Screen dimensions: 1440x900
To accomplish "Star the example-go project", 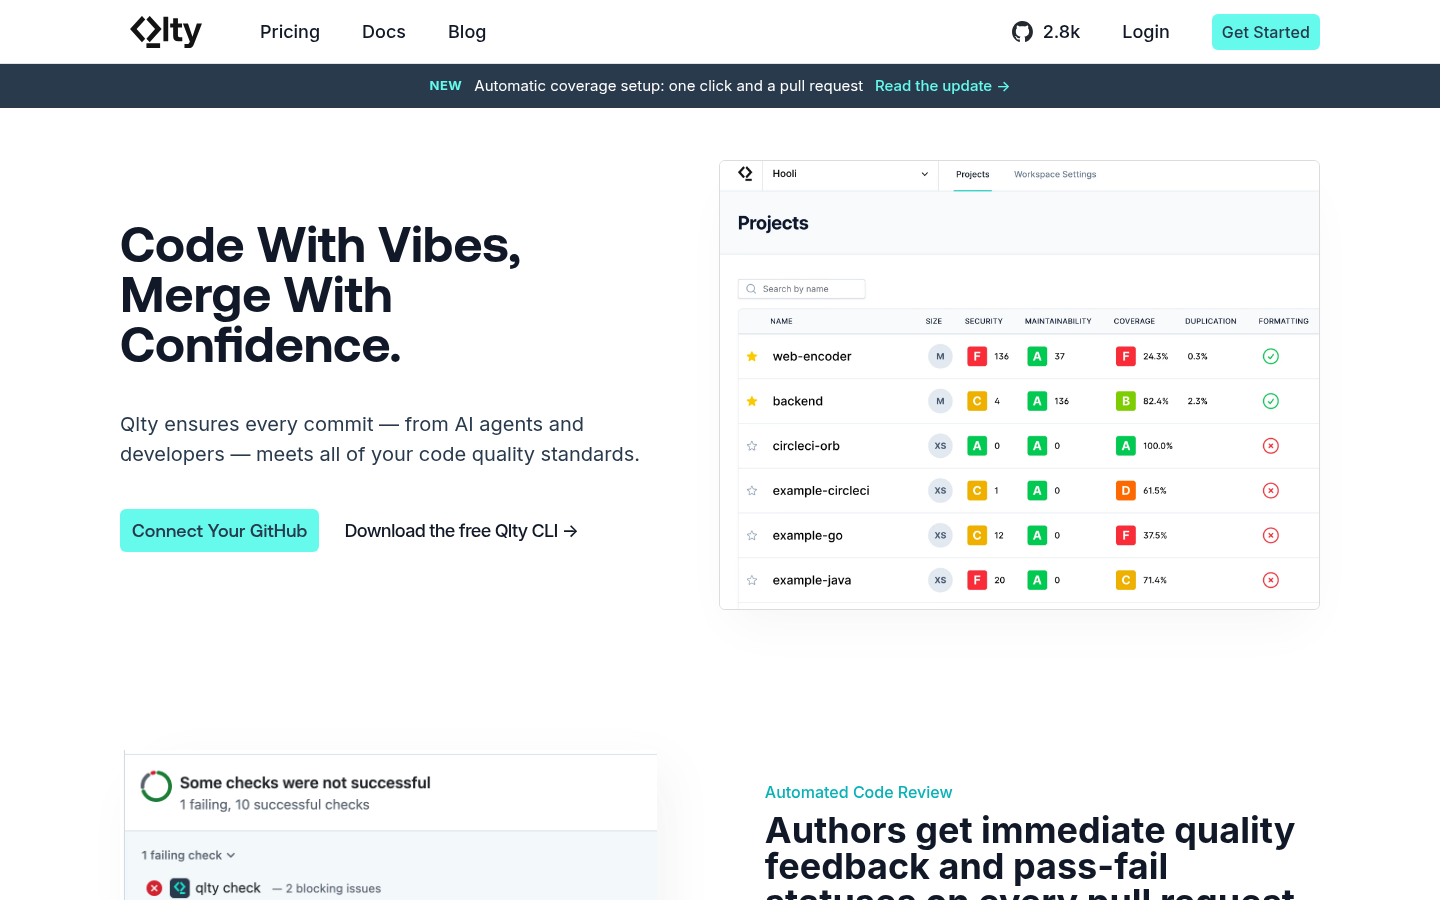I will [752, 536].
